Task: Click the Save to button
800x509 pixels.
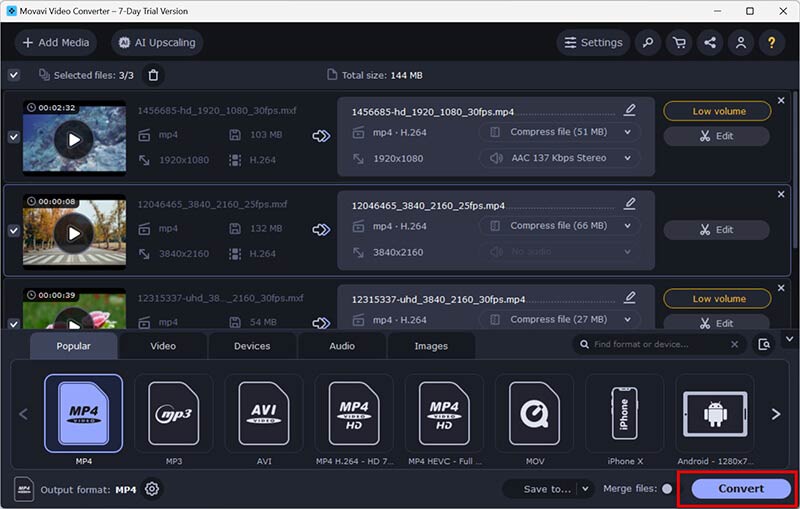Action: (546, 489)
